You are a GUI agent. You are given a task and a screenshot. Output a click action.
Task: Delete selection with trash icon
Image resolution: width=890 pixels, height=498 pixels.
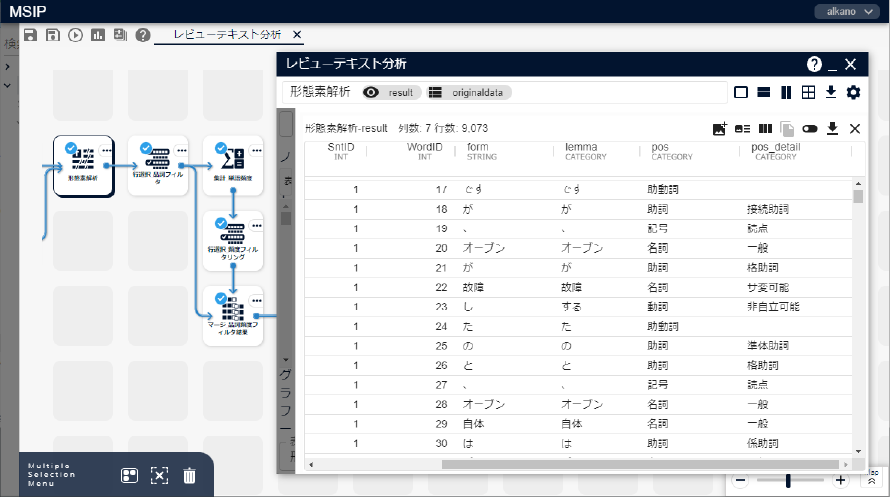(189, 476)
